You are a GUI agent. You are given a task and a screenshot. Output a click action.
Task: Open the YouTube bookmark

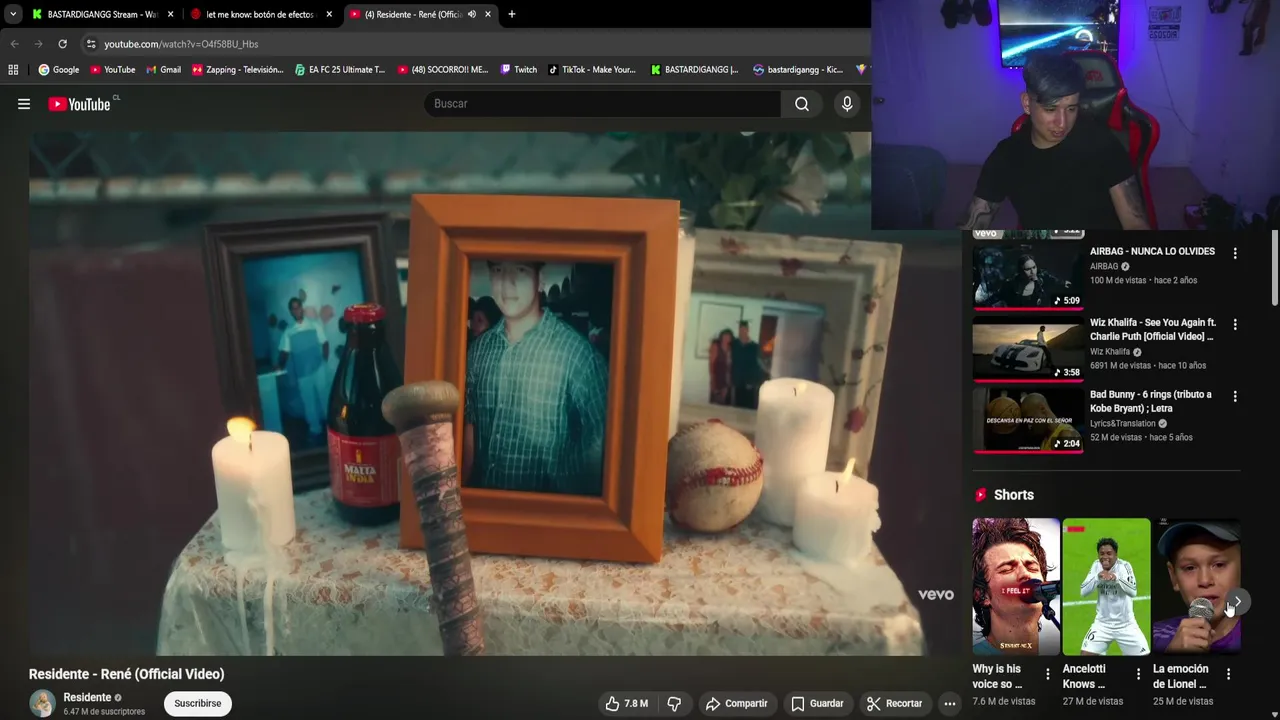point(112,70)
